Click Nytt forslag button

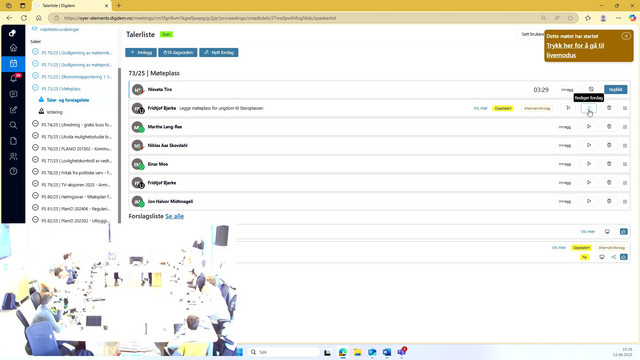tap(219, 53)
